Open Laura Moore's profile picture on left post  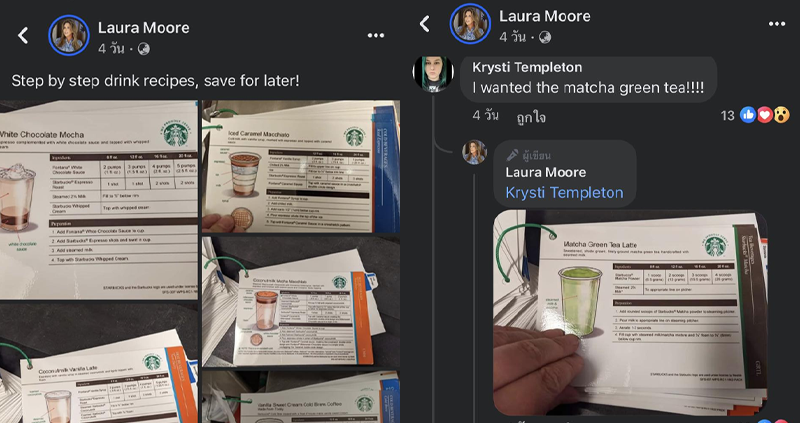[69, 35]
